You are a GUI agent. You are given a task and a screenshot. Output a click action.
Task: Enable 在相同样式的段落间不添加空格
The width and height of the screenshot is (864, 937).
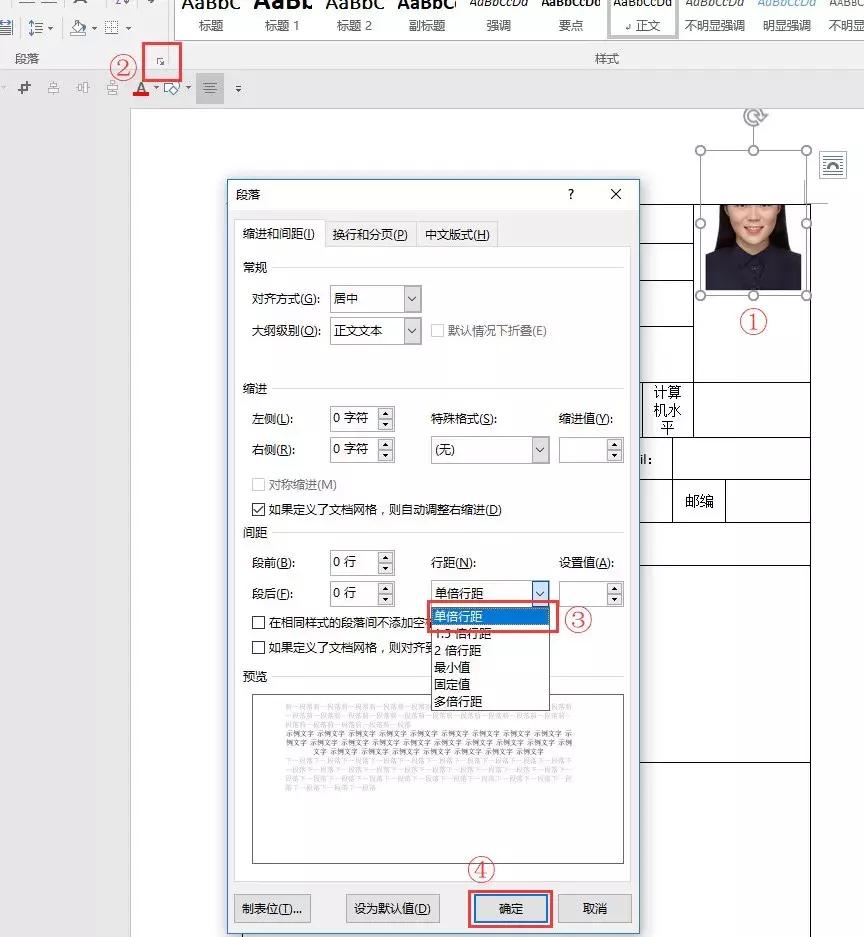(258, 621)
